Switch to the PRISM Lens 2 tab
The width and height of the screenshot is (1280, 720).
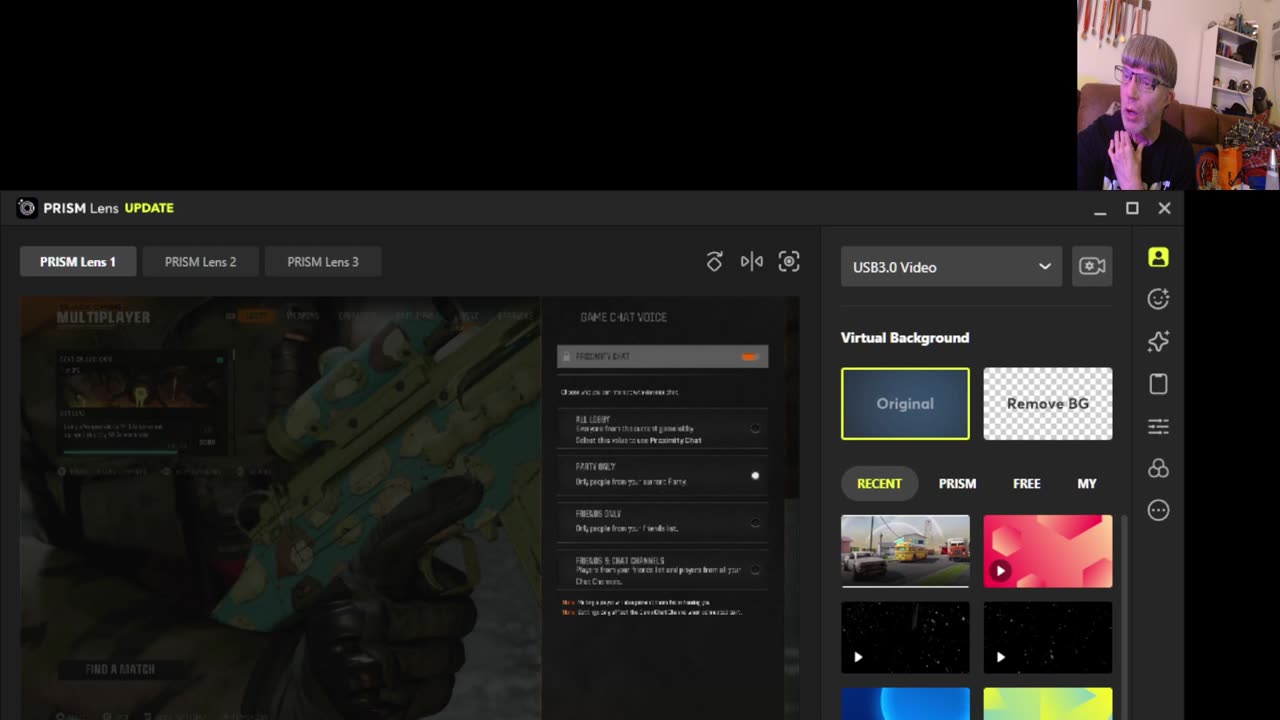point(201,262)
